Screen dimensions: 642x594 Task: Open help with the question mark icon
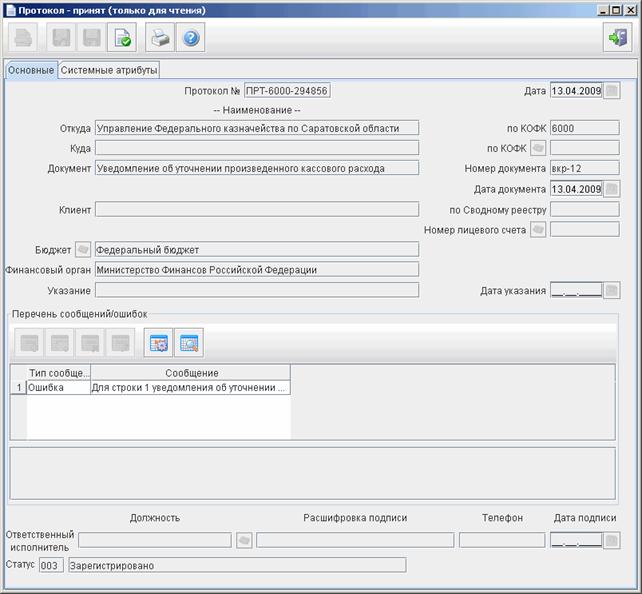pyautogui.click(x=191, y=38)
